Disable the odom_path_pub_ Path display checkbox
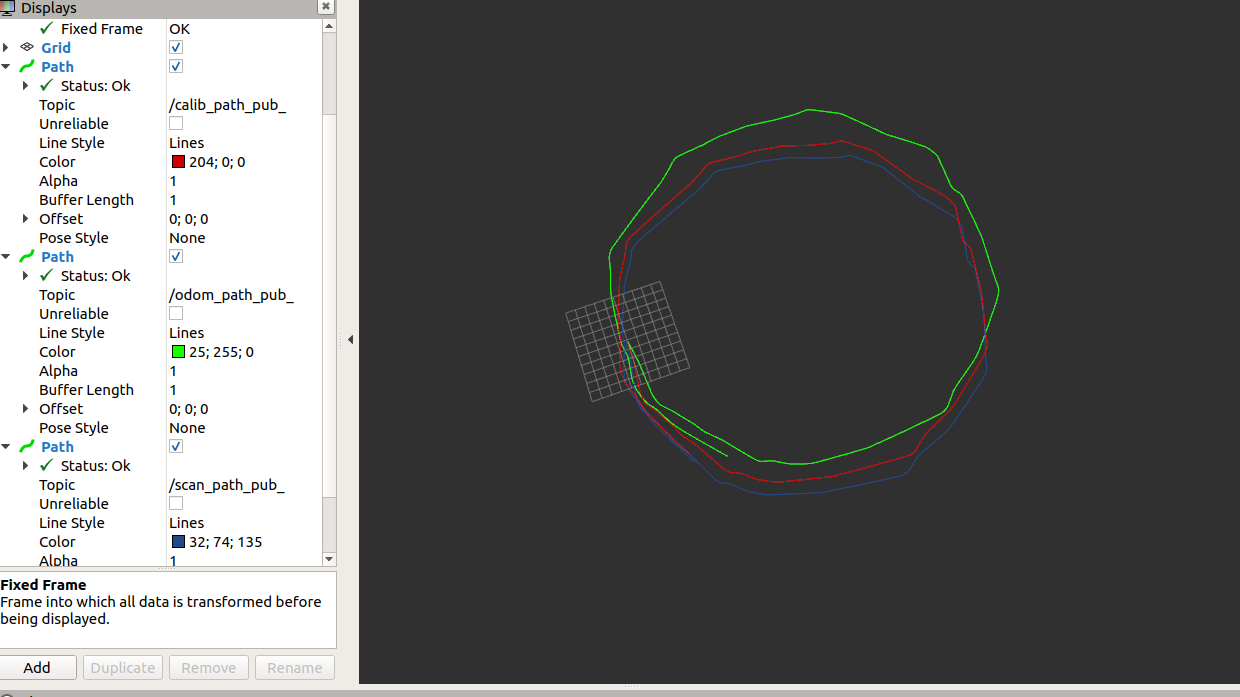This screenshot has height=697, width=1240. (176, 256)
